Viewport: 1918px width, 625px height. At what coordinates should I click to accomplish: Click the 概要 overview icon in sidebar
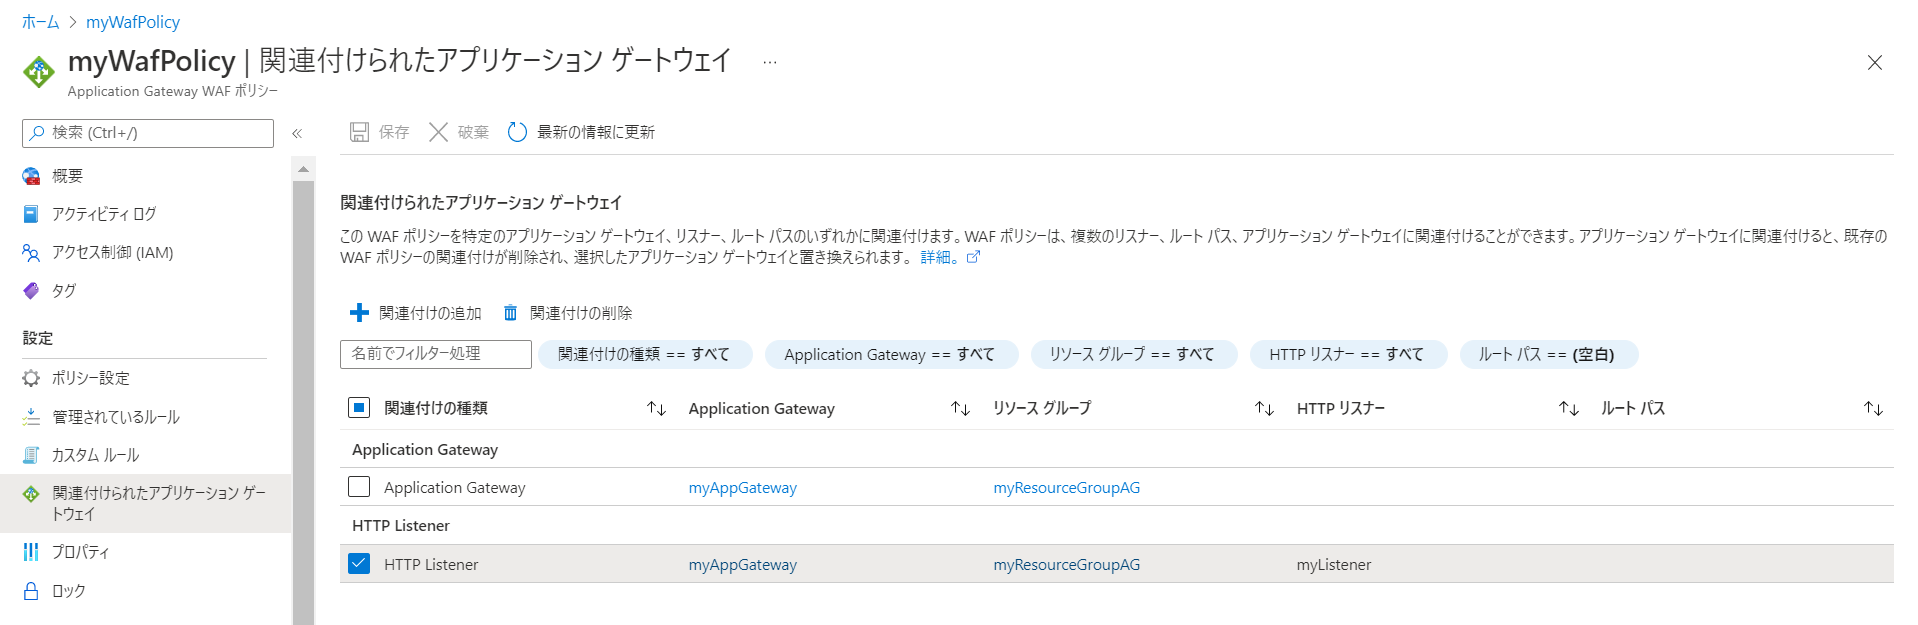coord(31,176)
